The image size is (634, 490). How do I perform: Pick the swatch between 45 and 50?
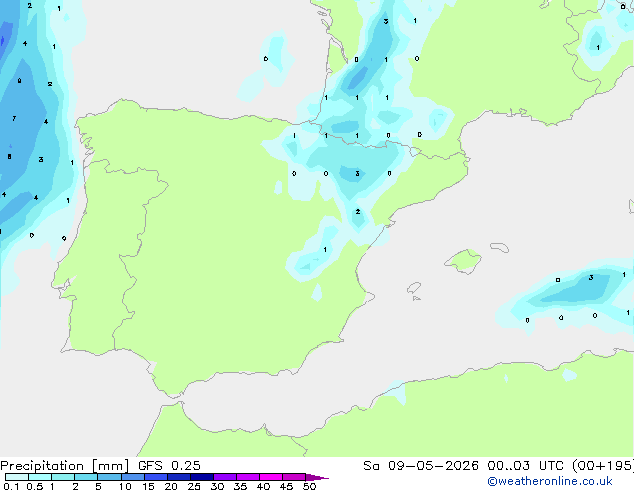[294, 477]
